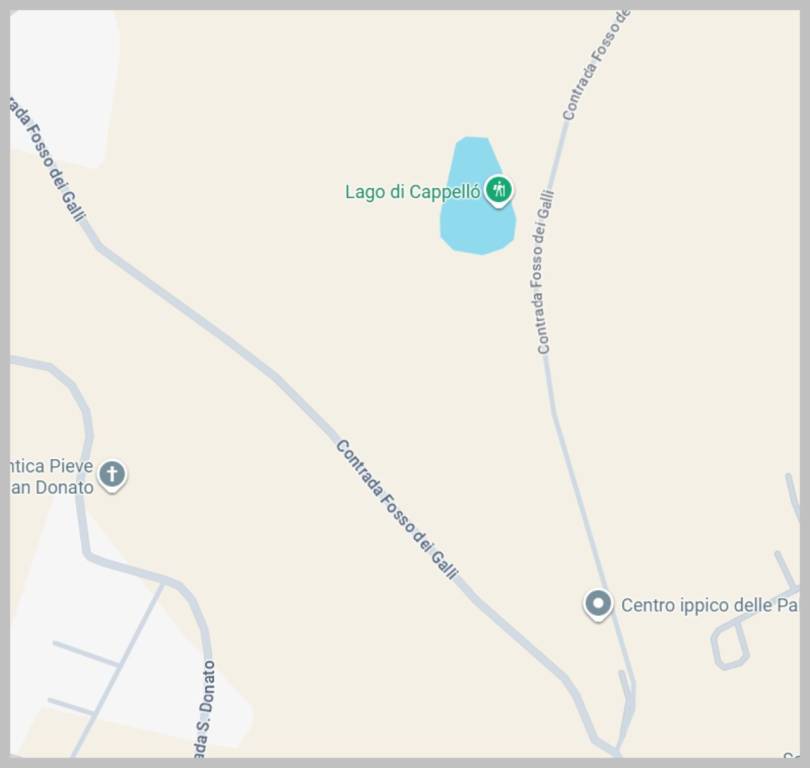The height and width of the screenshot is (768, 810).
Task: Click the vertical Contrada Fosso dei Galli label beside the lake
Action: 542,272
